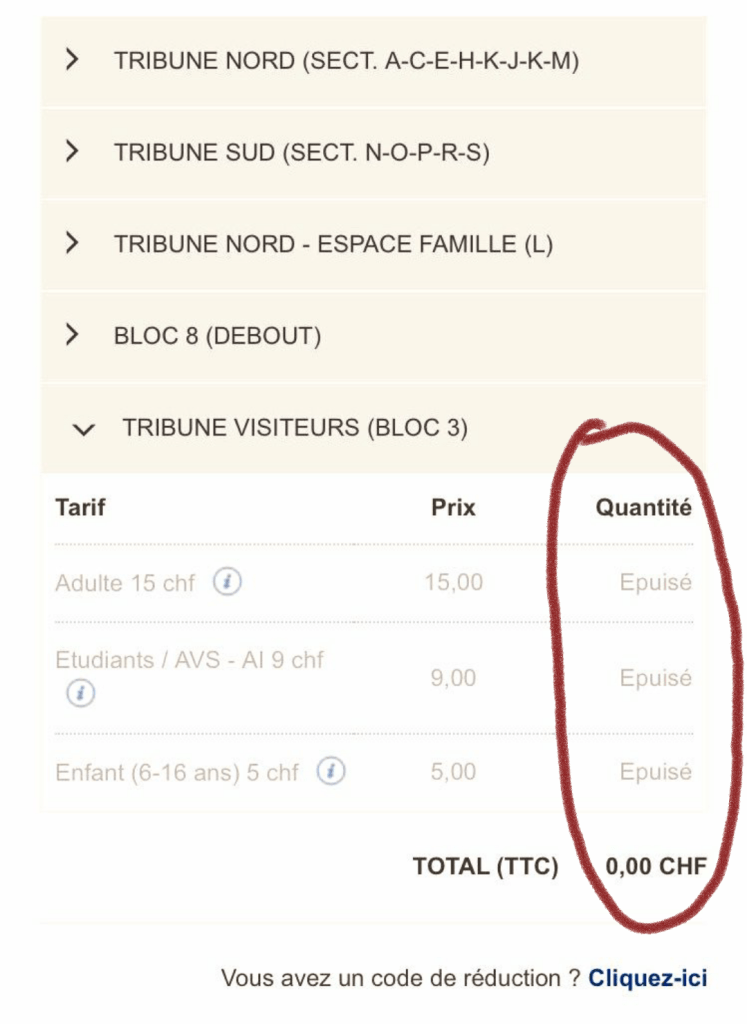Select TRIBUNE NORD - ESPACE FAMILLE (L)
Screen dimensions: 747x1024
tap(333, 244)
